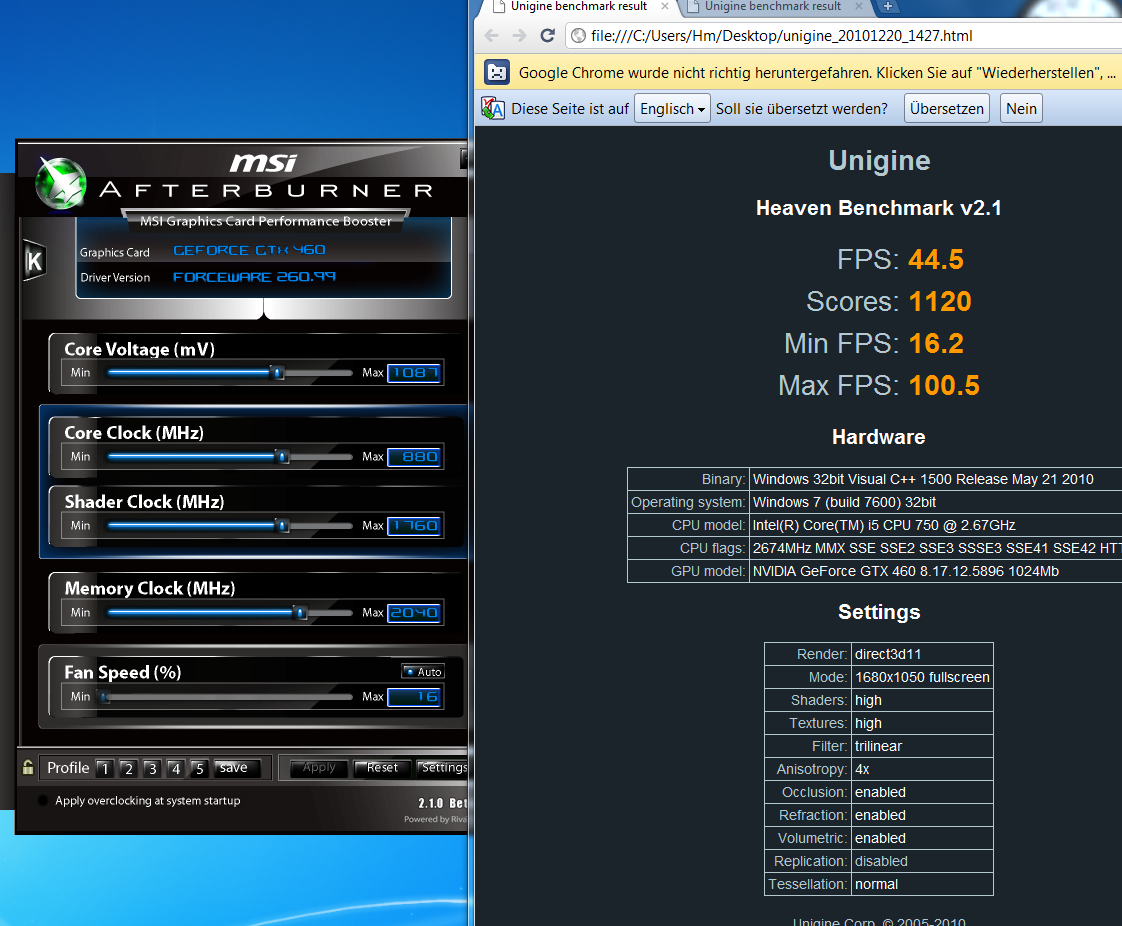Click Chrome's forward arrow
The image size is (1122, 926).
coord(519,36)
